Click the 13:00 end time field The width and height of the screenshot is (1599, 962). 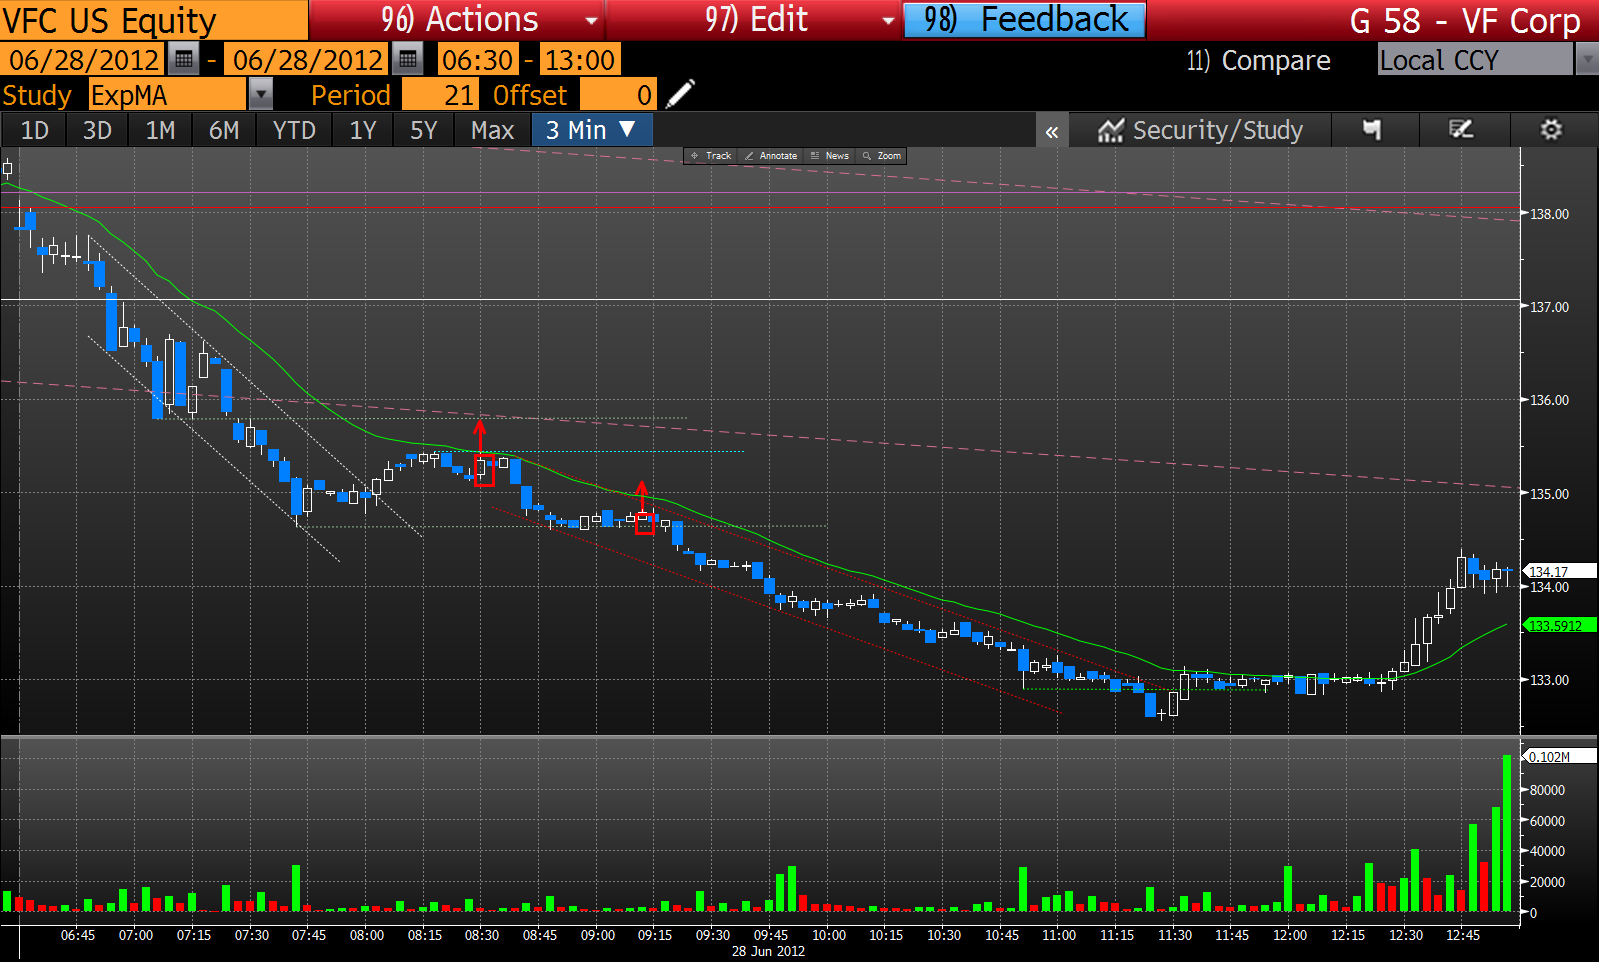579,60
